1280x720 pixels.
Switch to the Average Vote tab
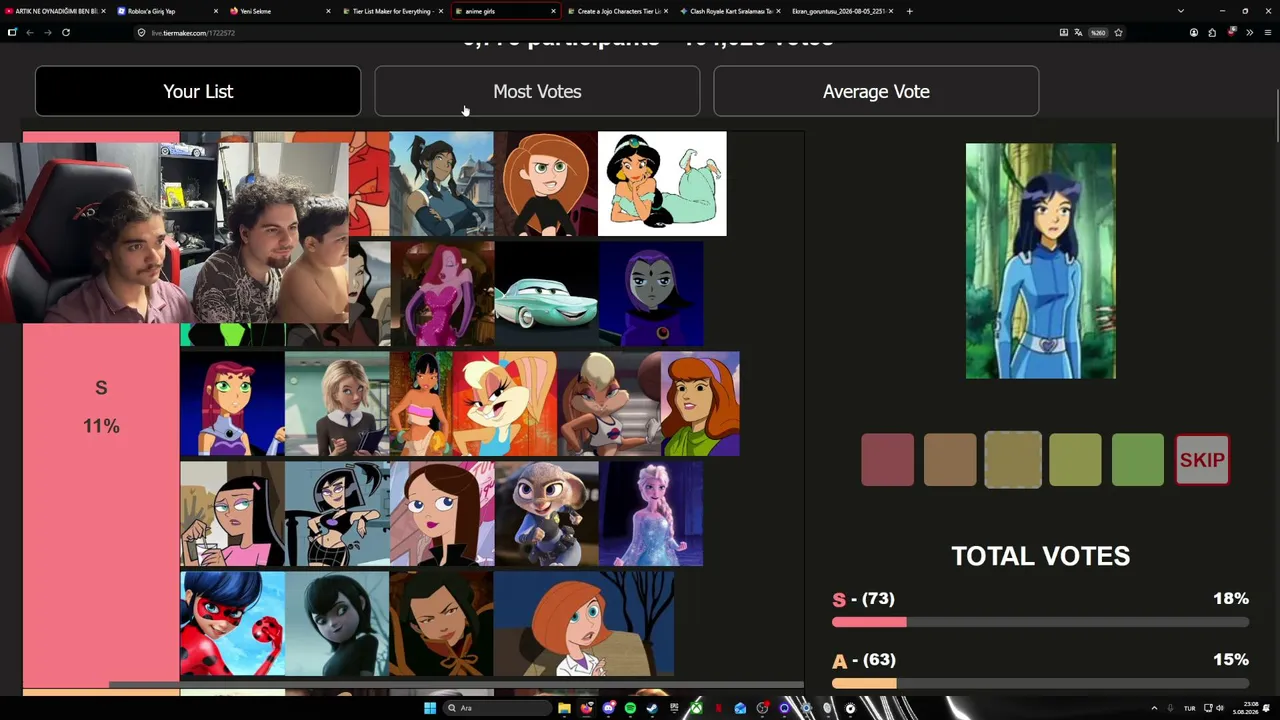[876, 91]
